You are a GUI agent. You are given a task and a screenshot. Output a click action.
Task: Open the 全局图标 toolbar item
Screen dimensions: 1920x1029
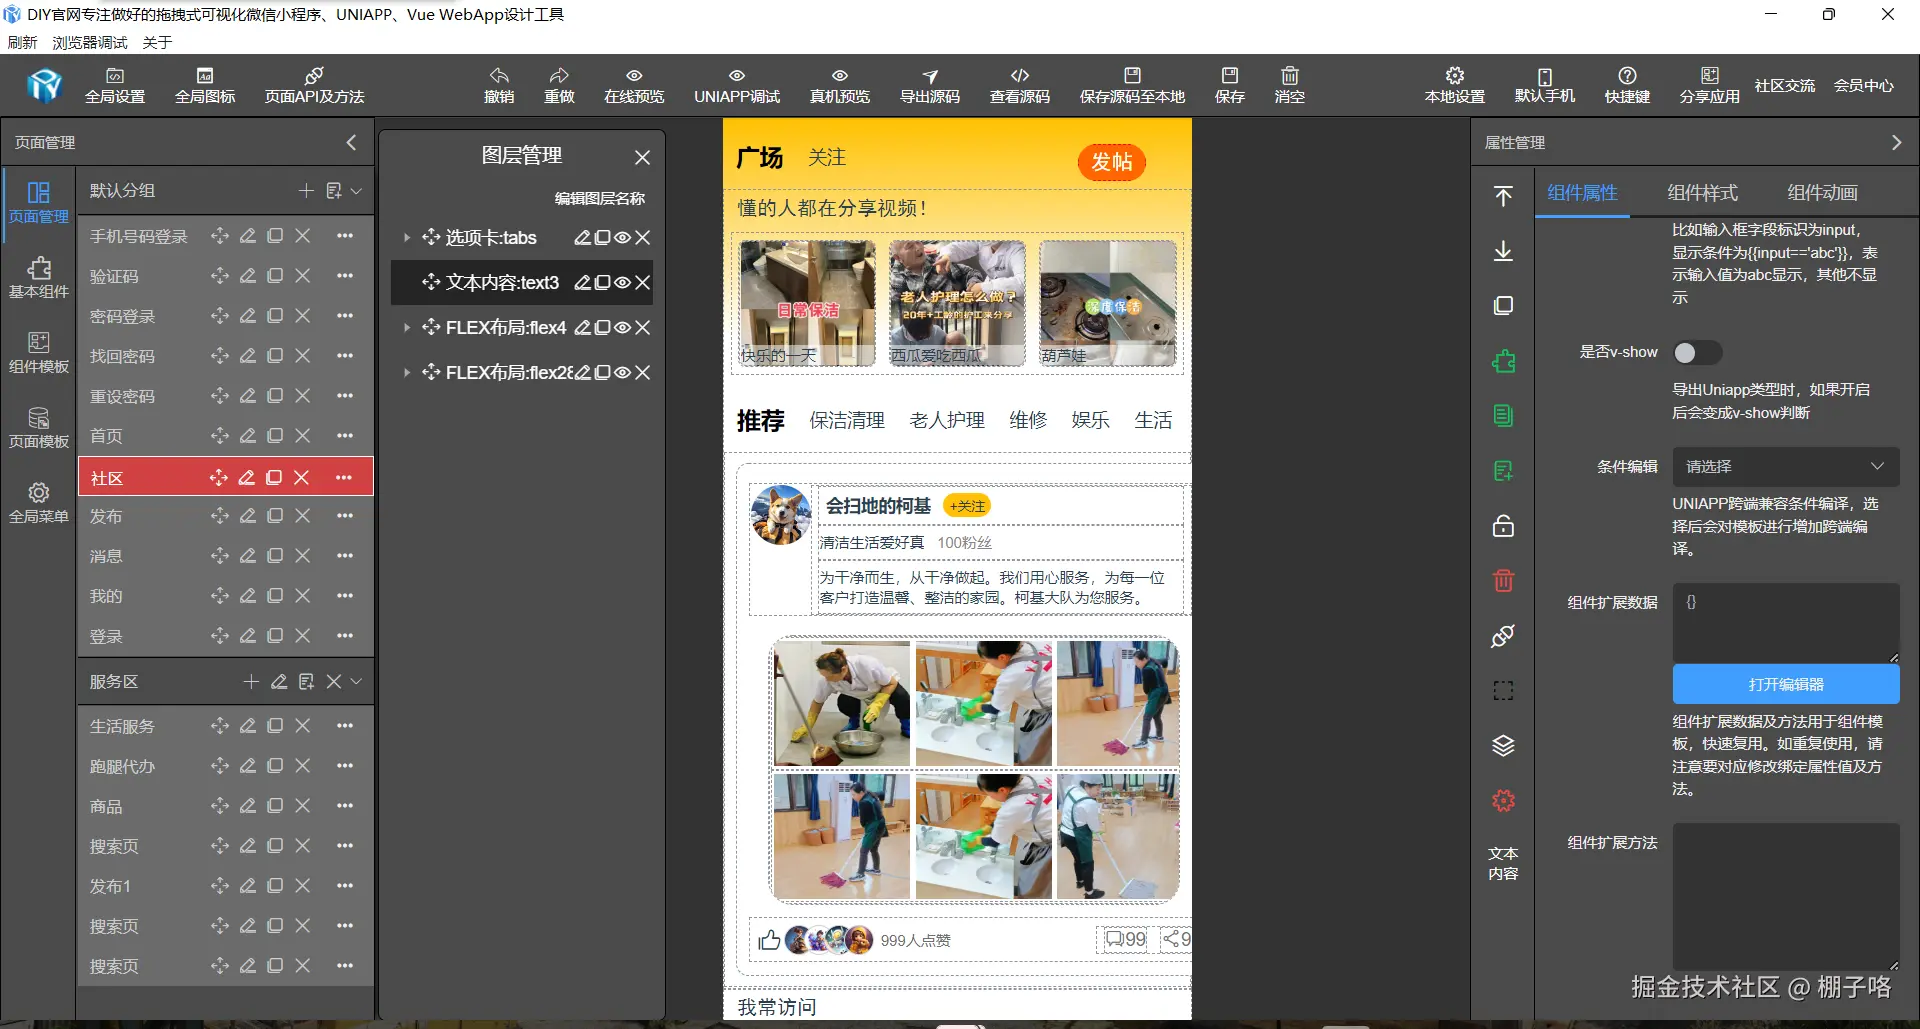point(205,85)
